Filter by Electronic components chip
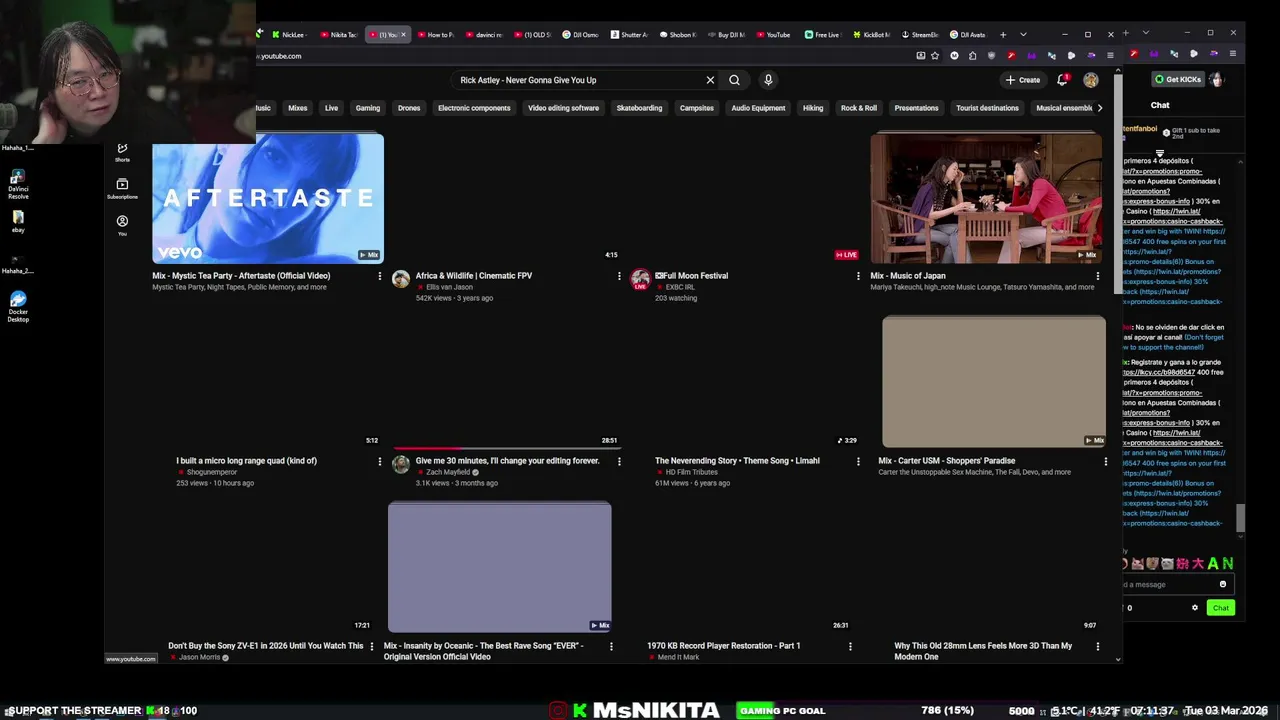 474,108
